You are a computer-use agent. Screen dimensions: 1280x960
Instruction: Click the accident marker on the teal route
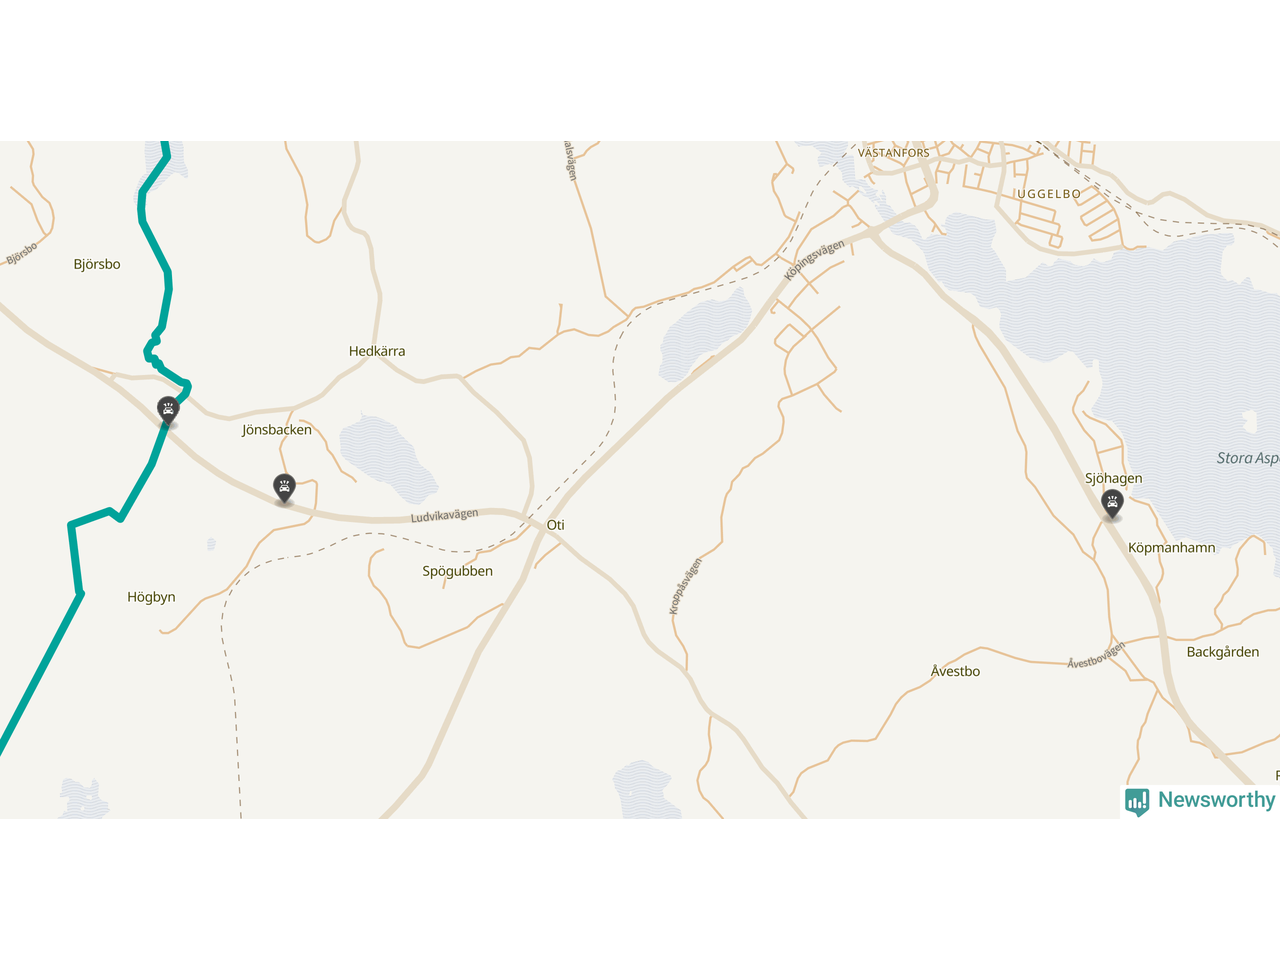[x=168, y=411]
